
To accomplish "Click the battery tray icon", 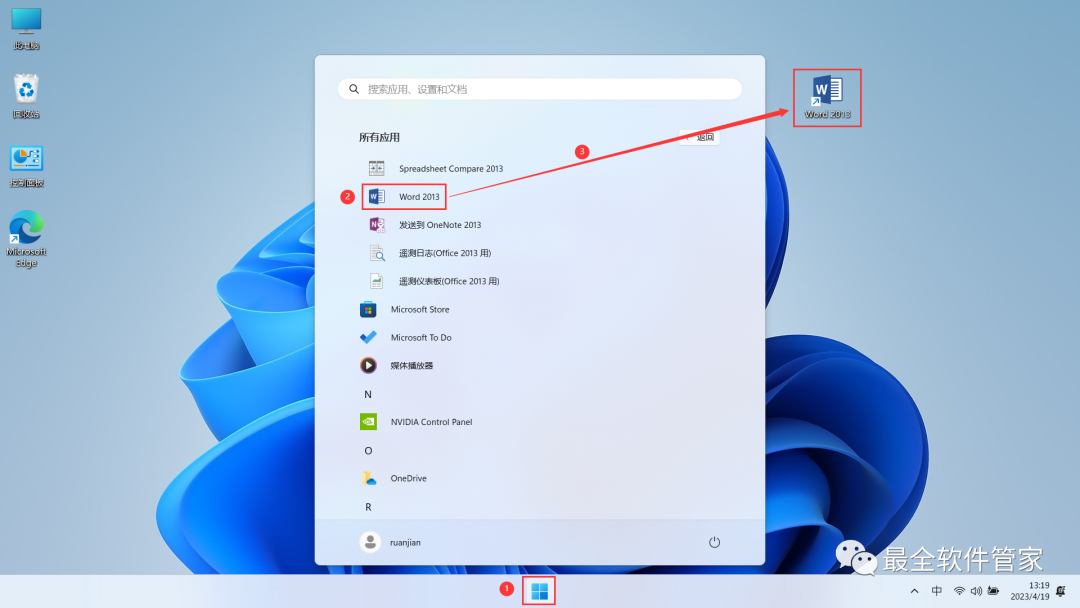I will [993, 591].
